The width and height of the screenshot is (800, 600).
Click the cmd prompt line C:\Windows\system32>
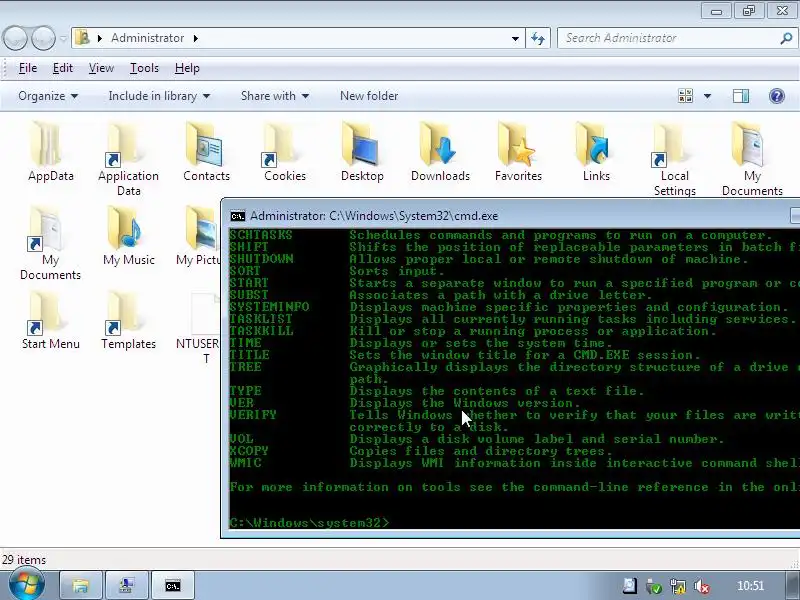click(309, 522)
